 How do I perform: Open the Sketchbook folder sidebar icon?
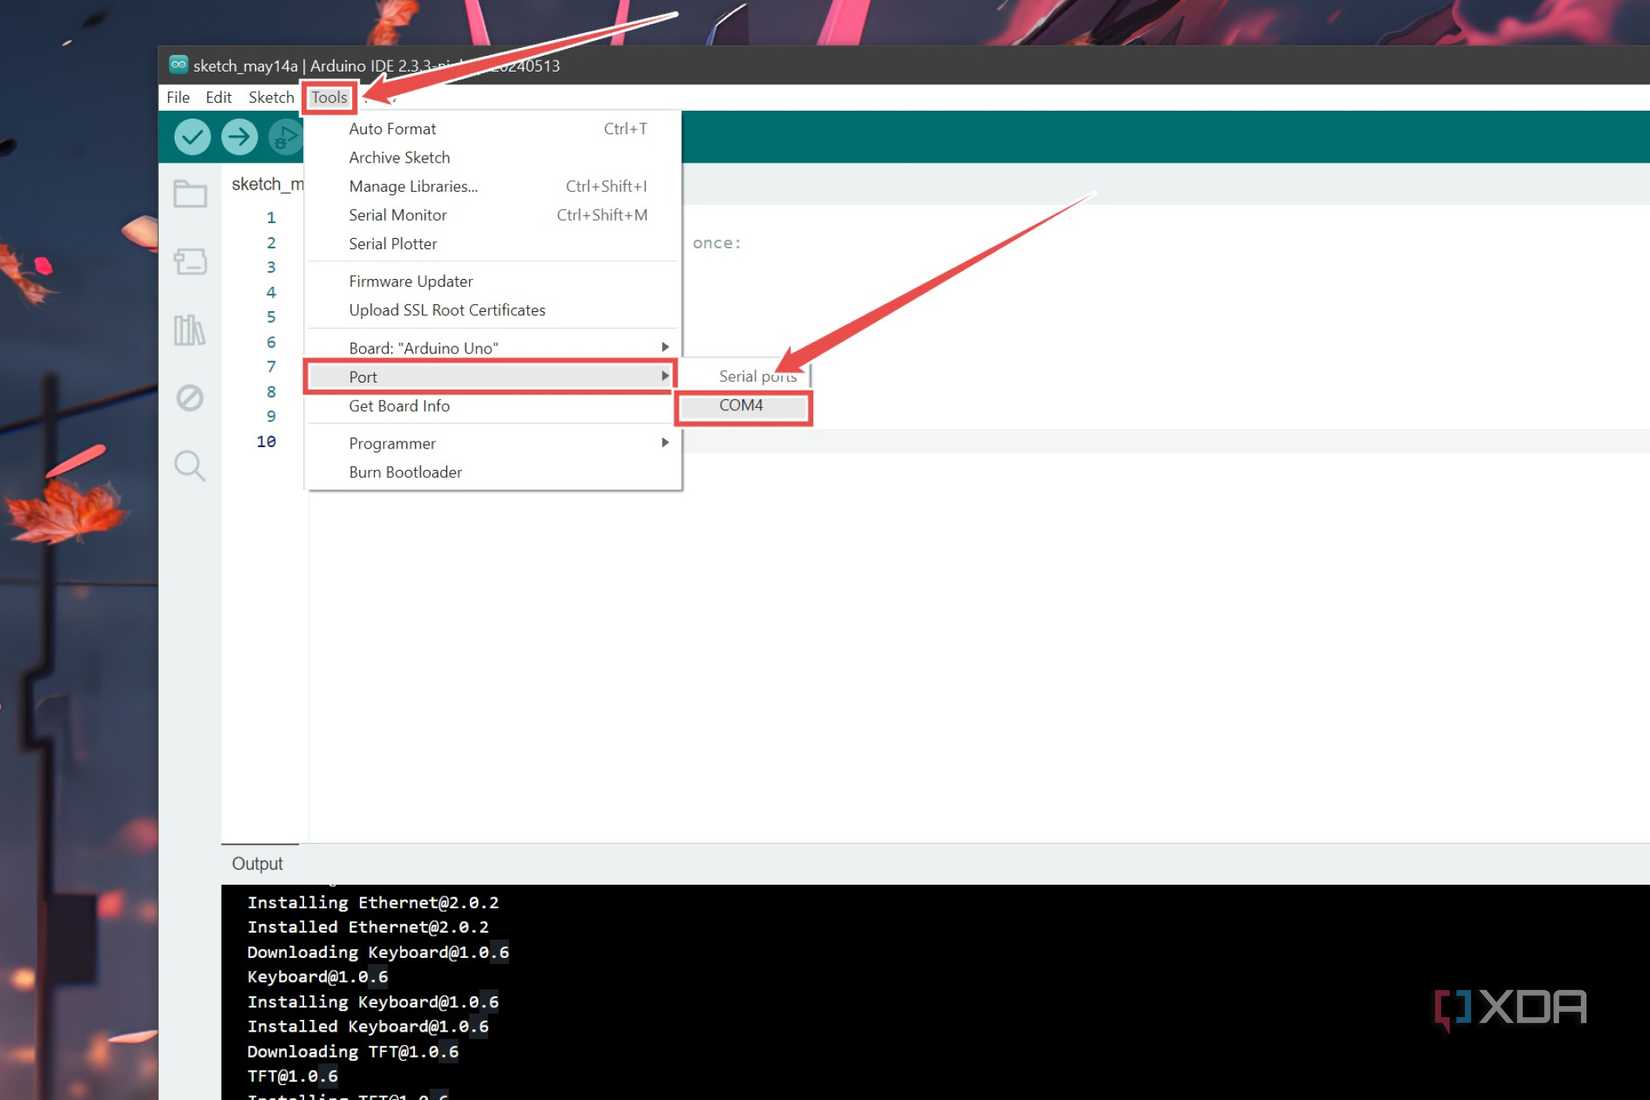[190, 194]
